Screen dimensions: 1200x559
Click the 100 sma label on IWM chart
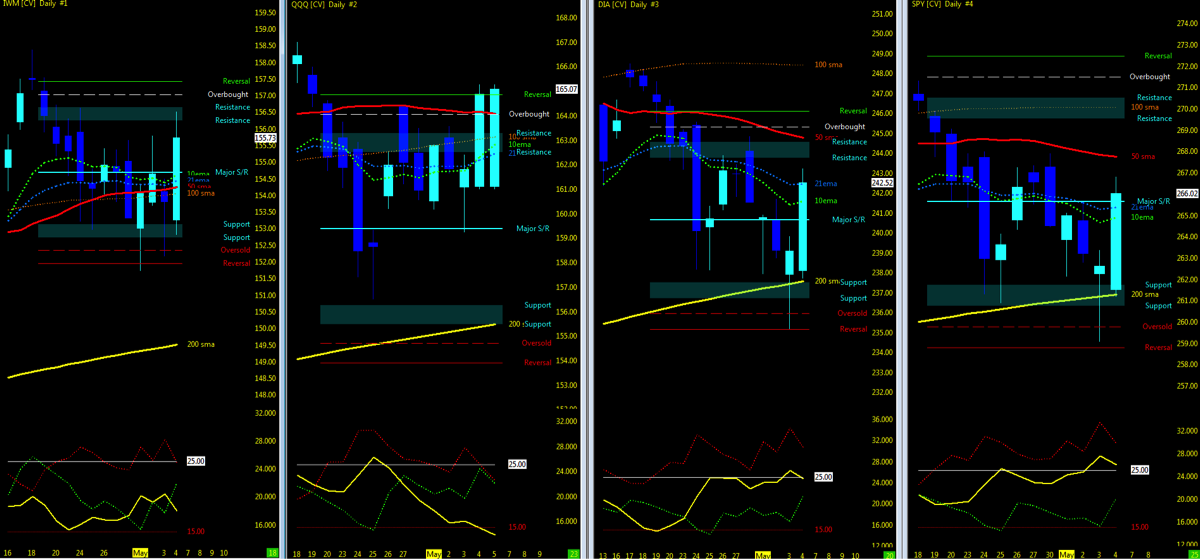[x=199, y=192]
